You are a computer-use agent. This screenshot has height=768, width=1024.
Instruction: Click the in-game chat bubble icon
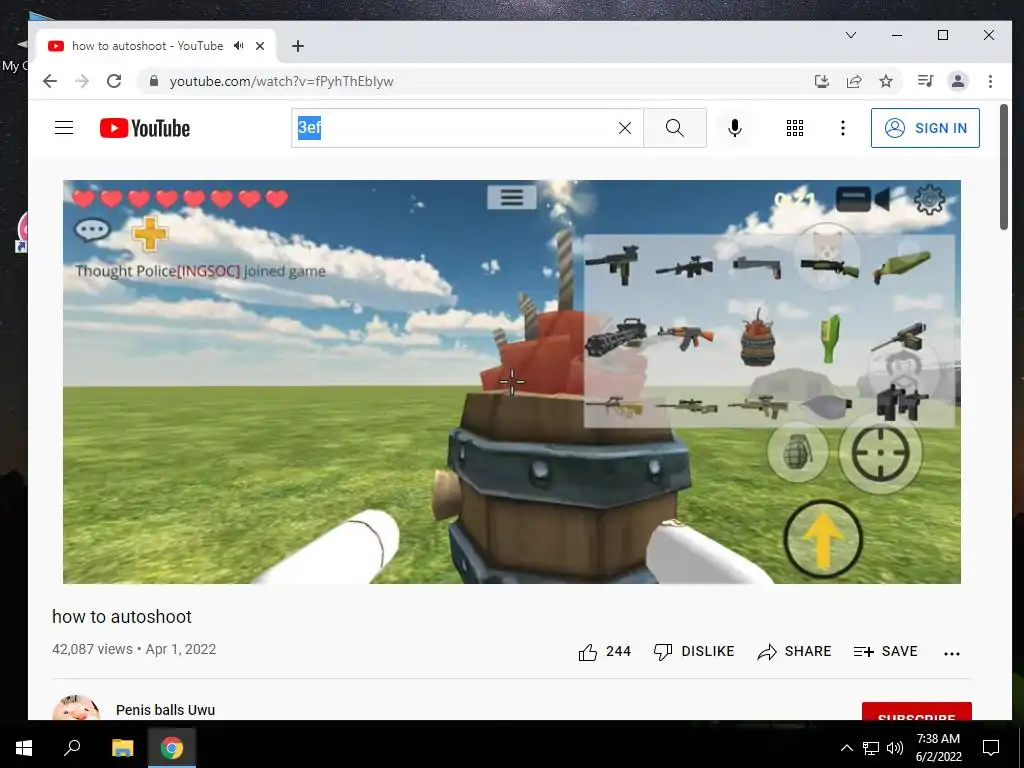pyautogui.click(x=92, y=230)
